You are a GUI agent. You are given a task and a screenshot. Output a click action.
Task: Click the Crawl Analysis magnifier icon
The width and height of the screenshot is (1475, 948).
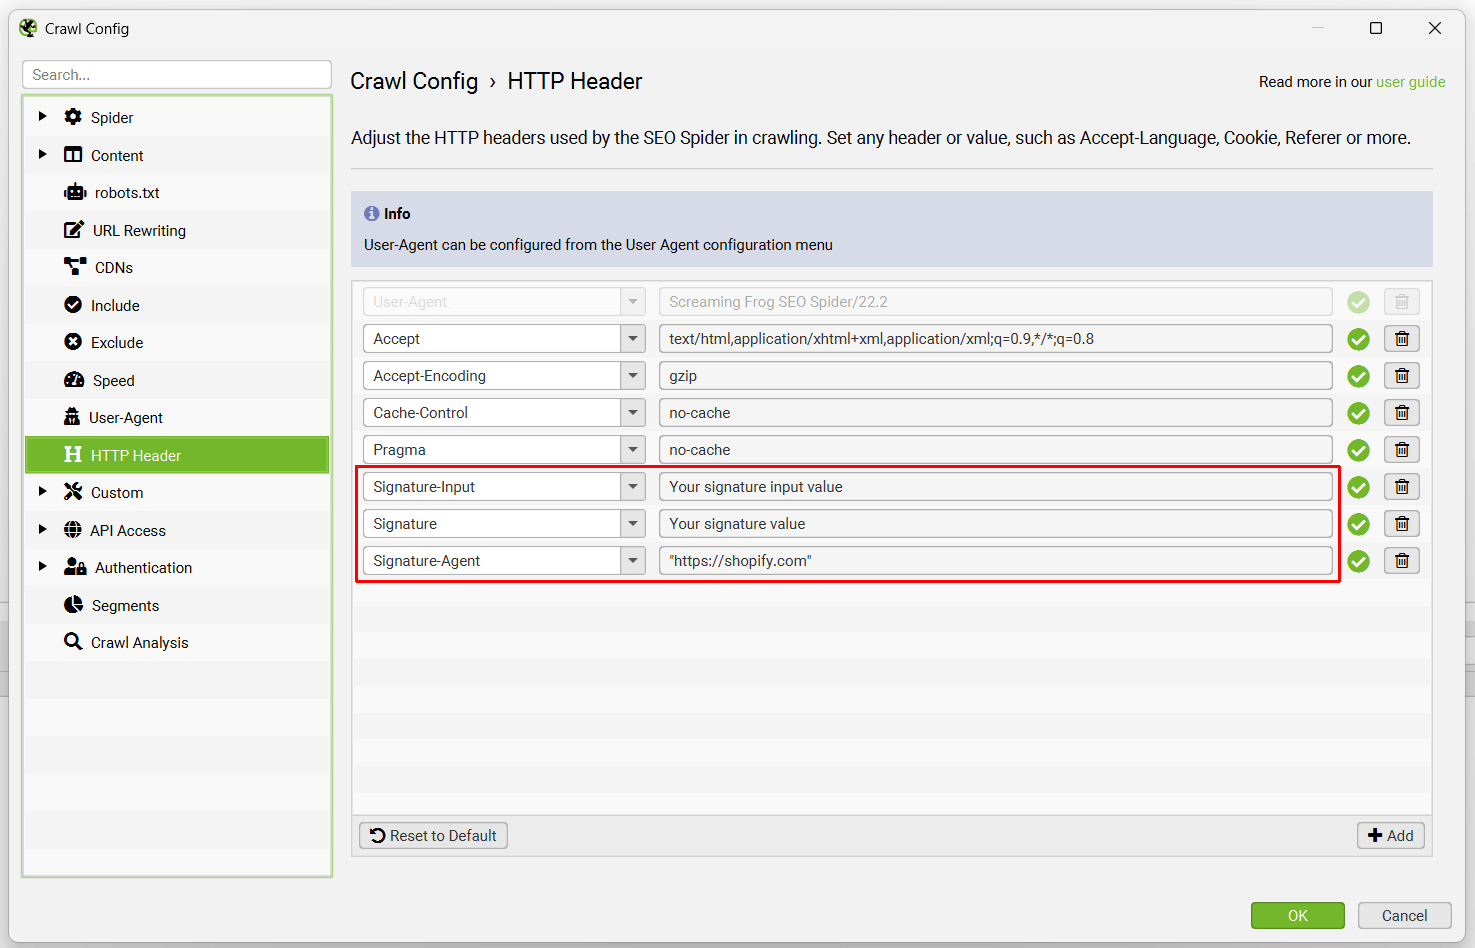(x=73, y=642)
